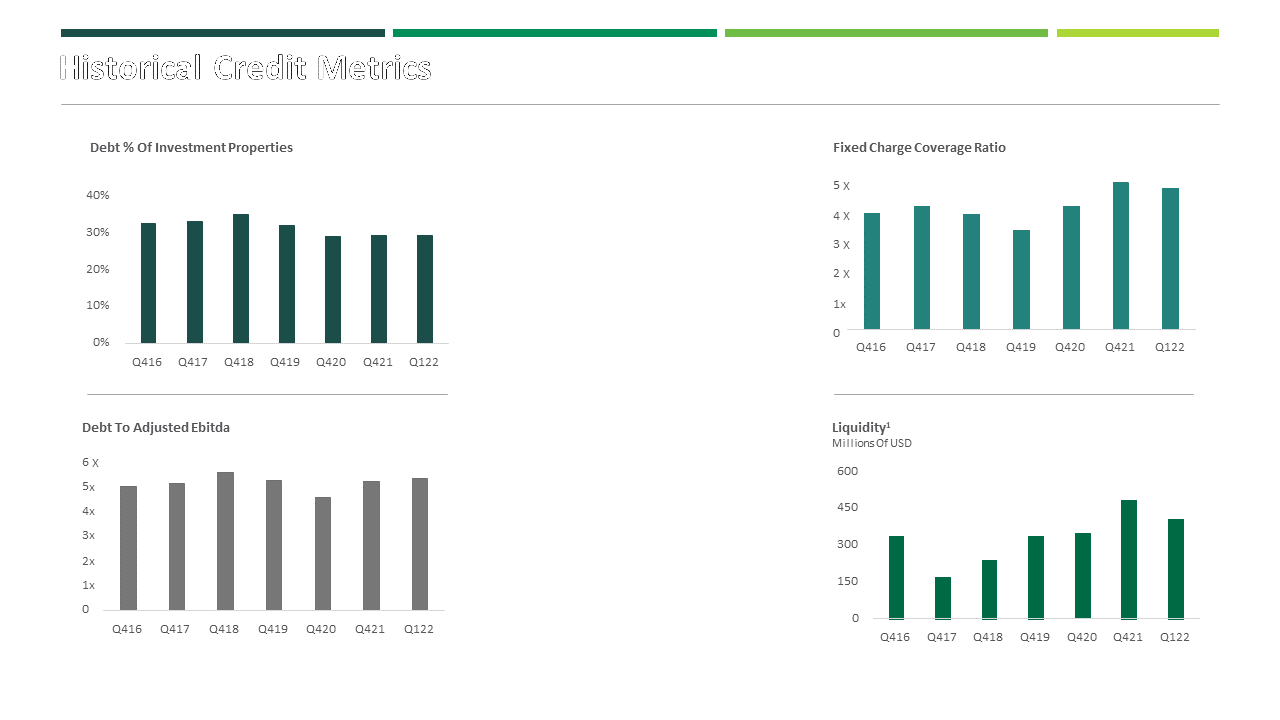1280x720 pixels.
Task: Select the "6 X" label in Debt To Adjusted Ebitda
Action: [x=90, y=463]
